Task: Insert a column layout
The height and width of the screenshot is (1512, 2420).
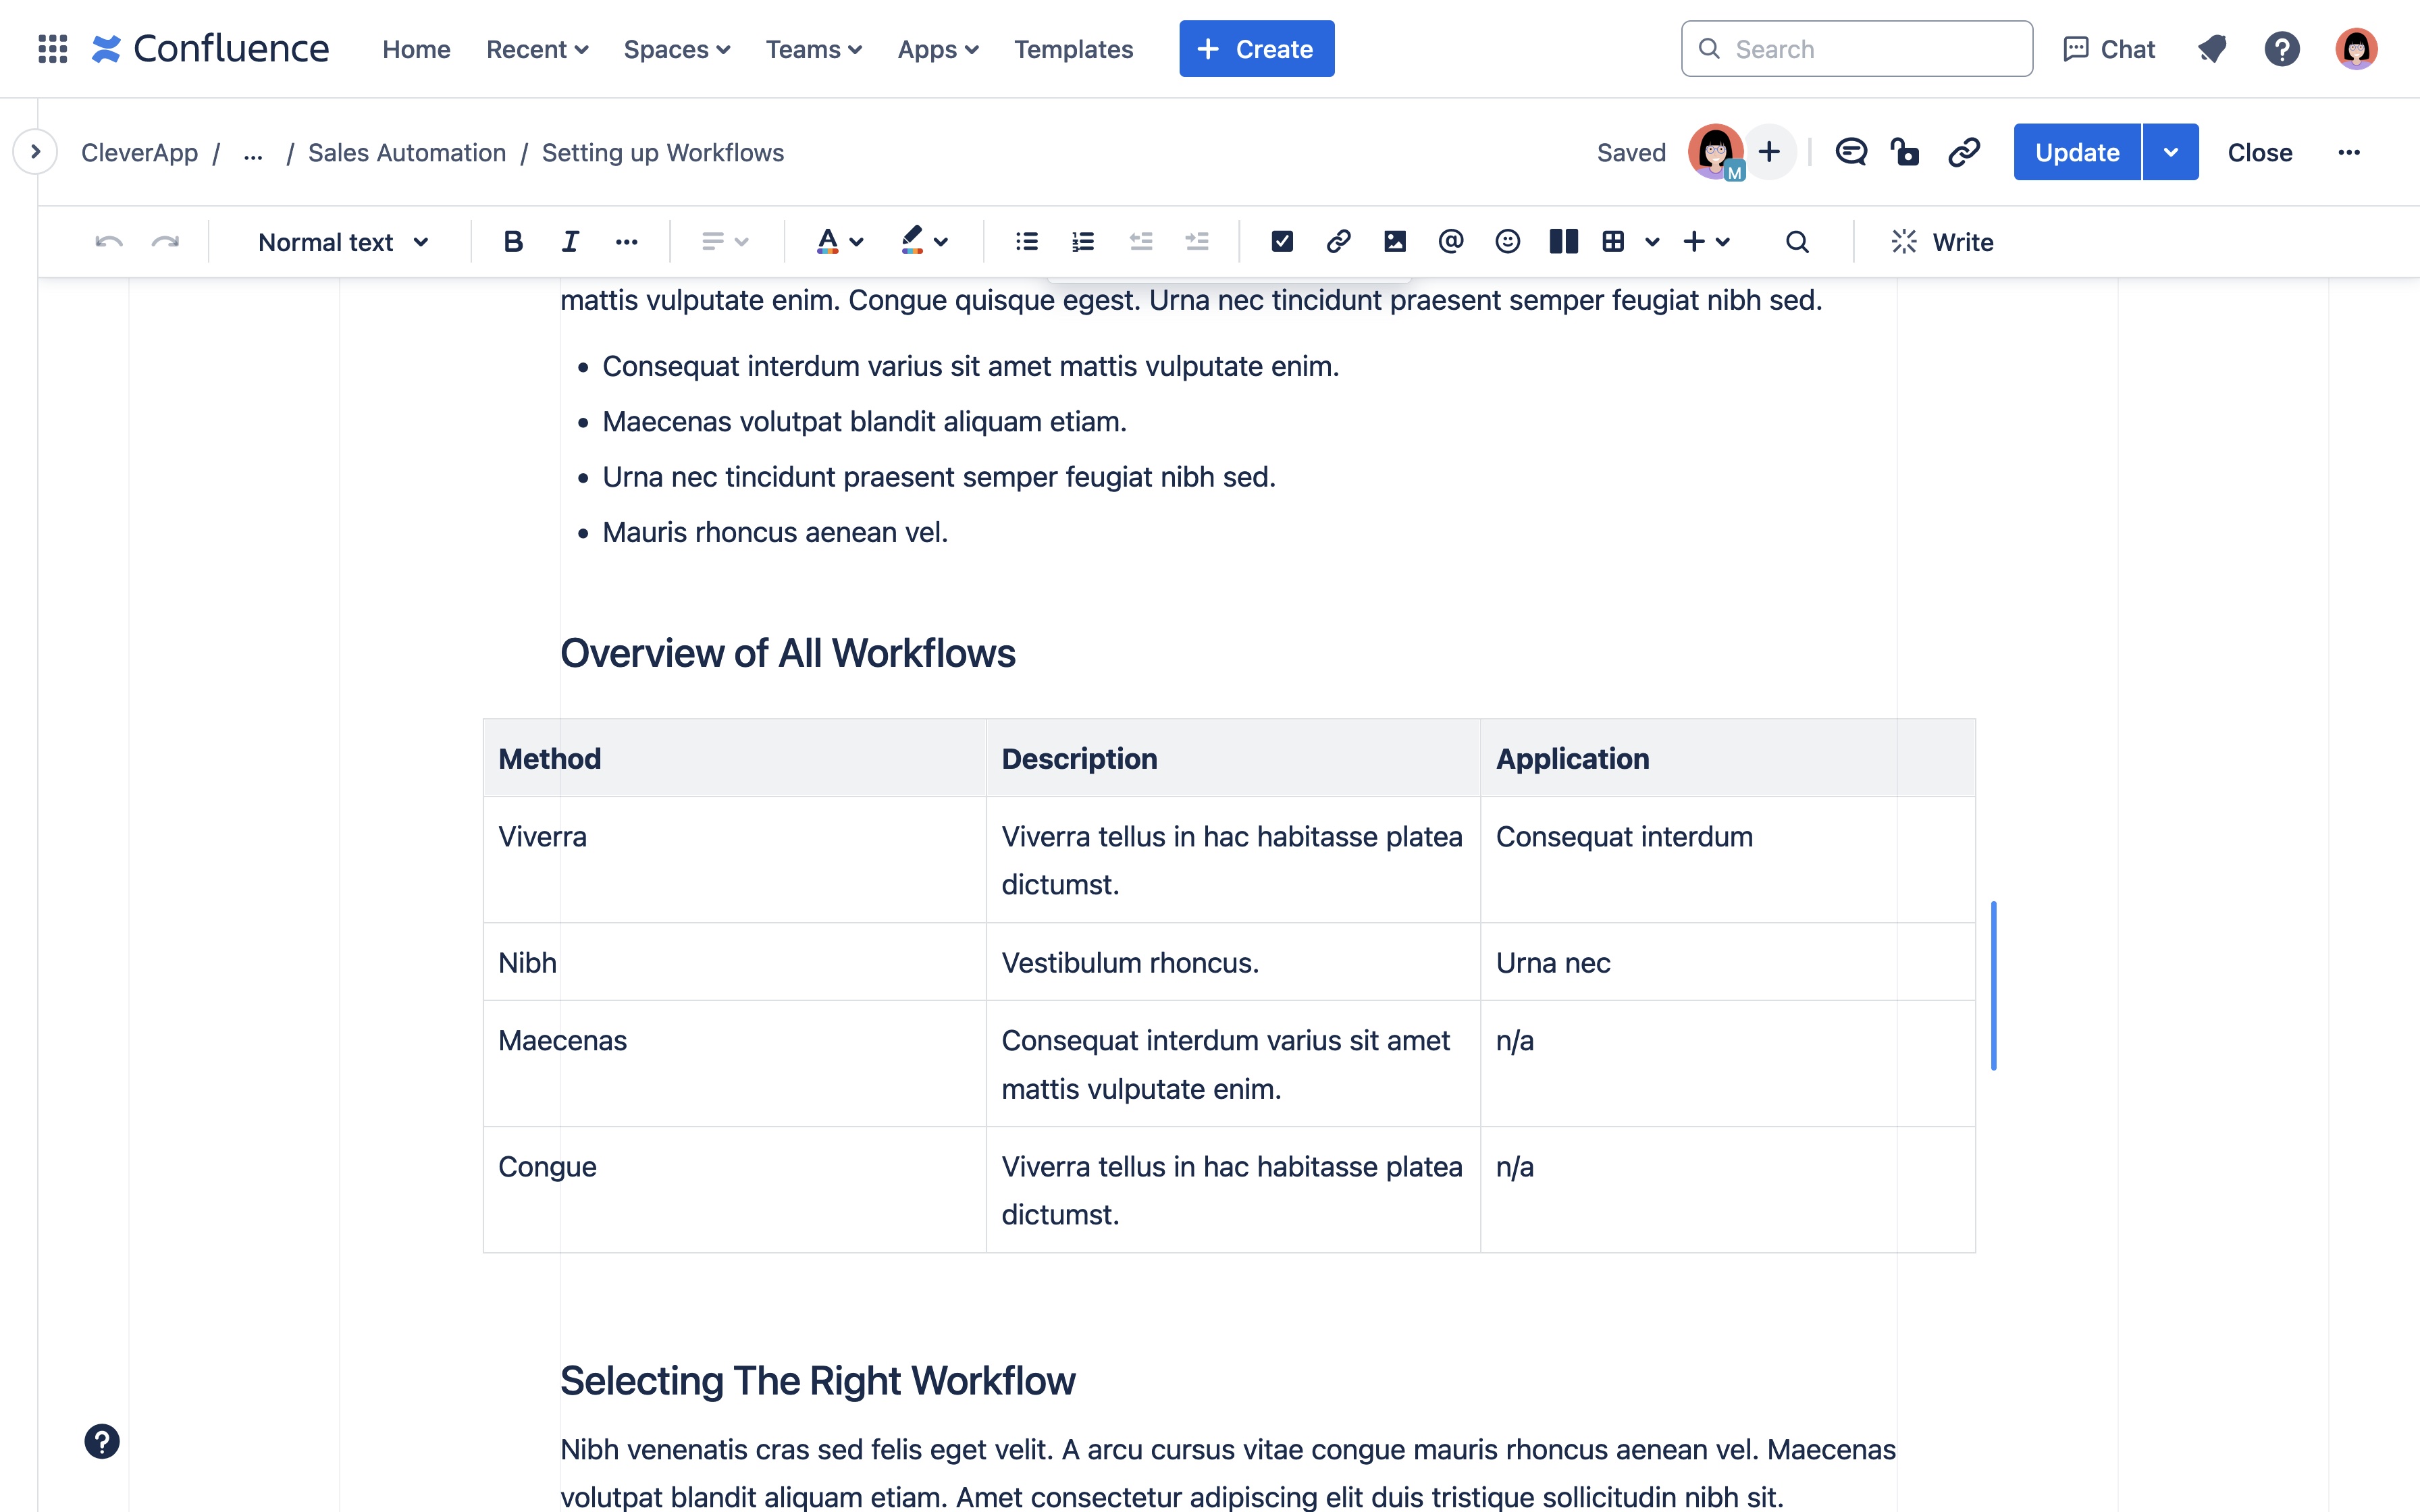Action: click(1563, 241)
